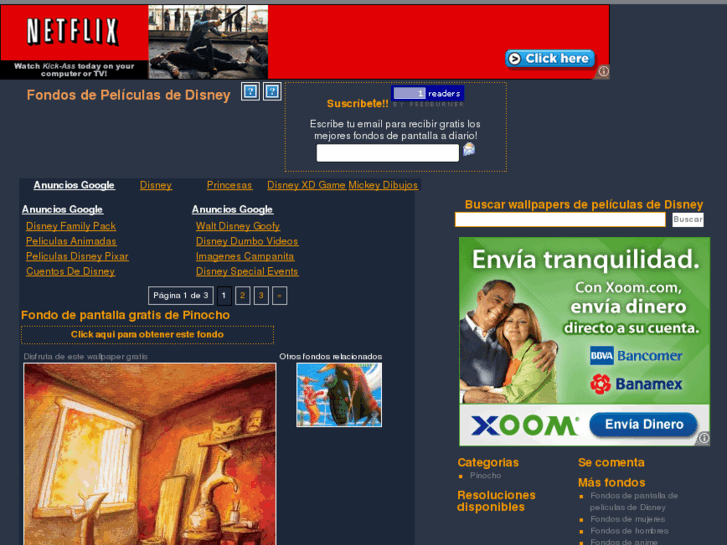Click Banamex logo in ad
This screenshot has height=545, width=727.
click(x=636, y=384)
